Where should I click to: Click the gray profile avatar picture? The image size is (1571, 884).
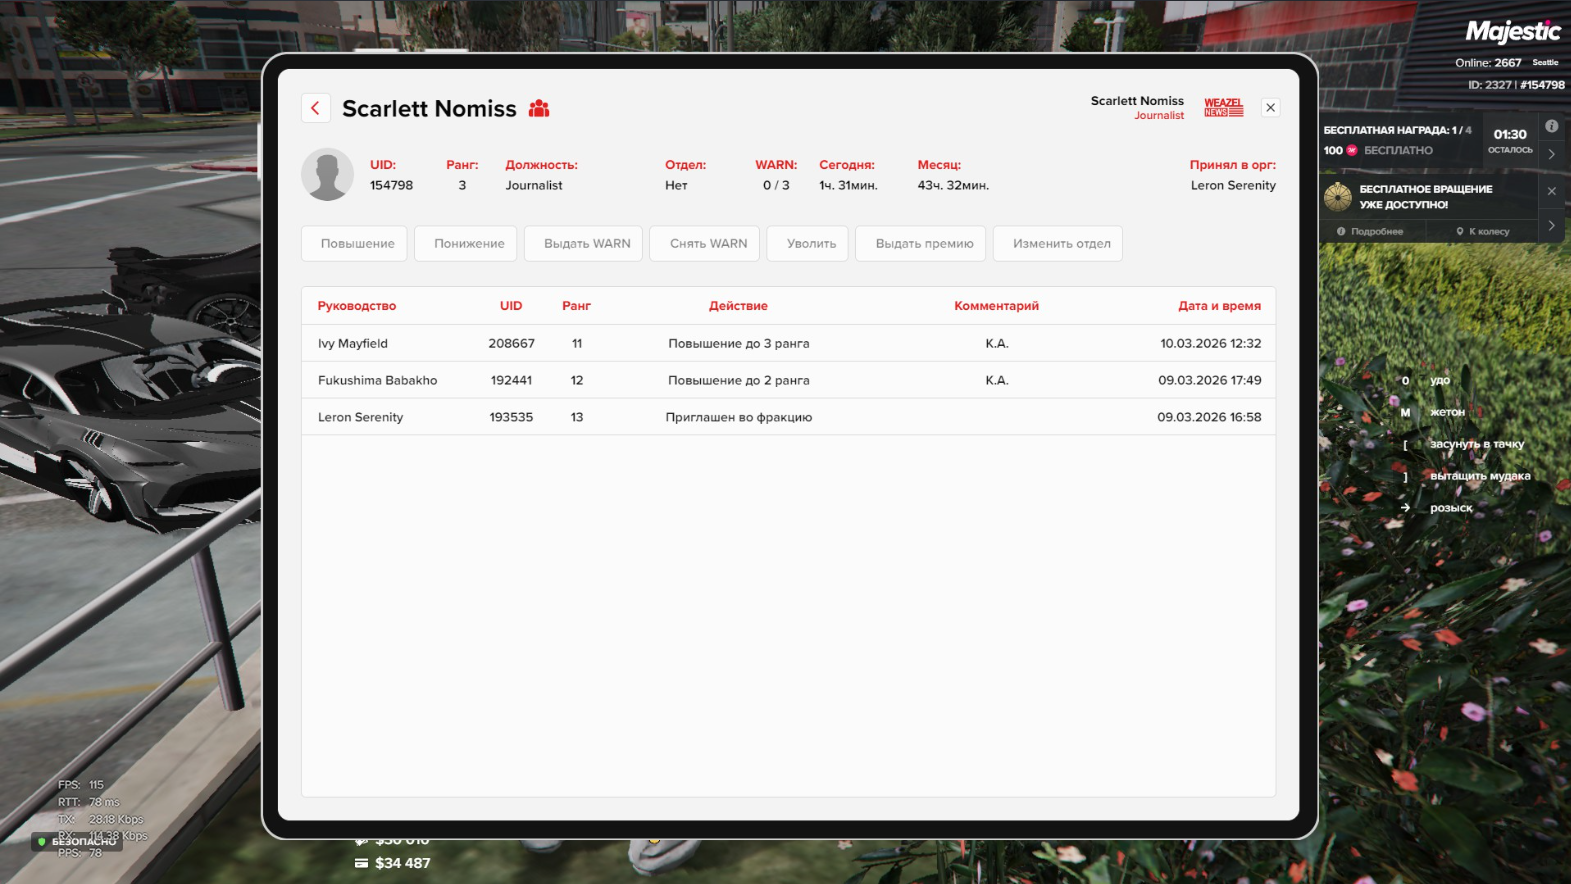(x=327, y=175)
